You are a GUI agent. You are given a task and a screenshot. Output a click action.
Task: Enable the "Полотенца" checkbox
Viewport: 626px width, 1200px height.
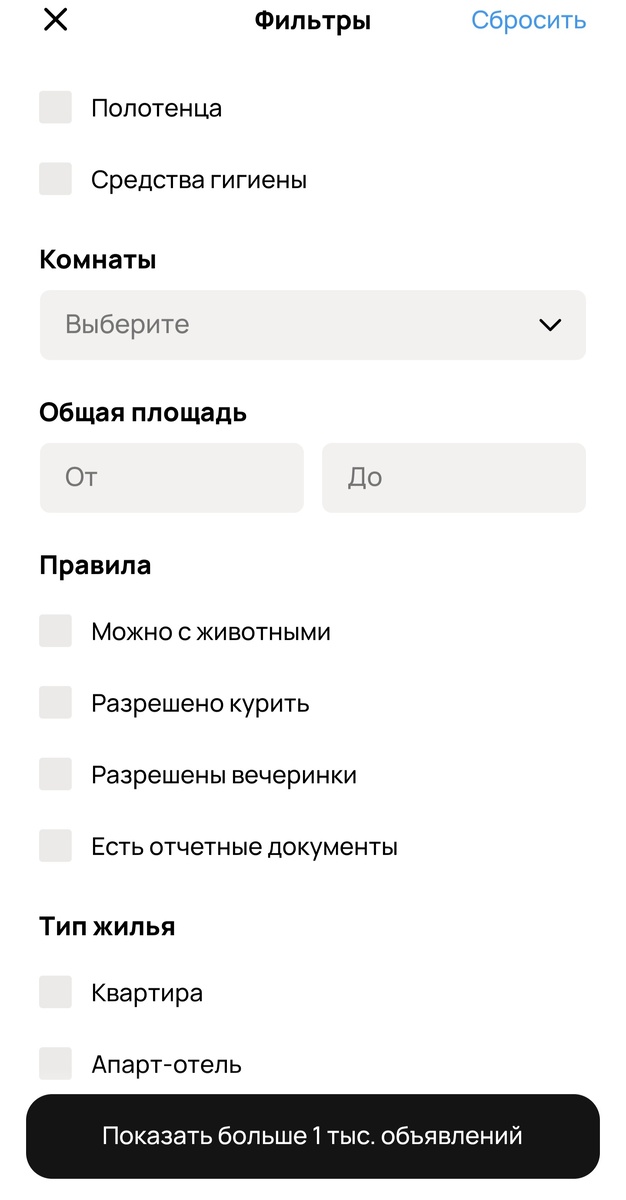coord(55,107)
